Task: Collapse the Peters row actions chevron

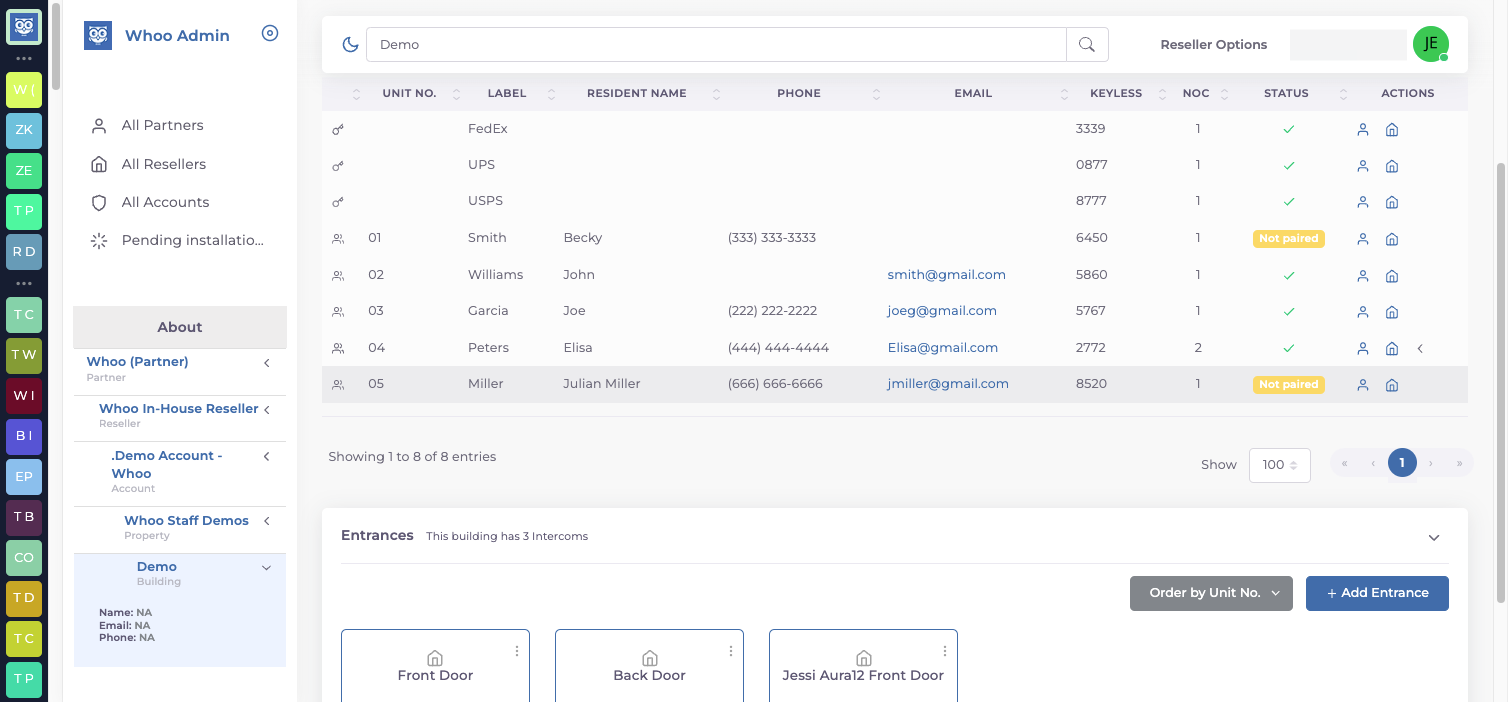Action: [1420, 349]
